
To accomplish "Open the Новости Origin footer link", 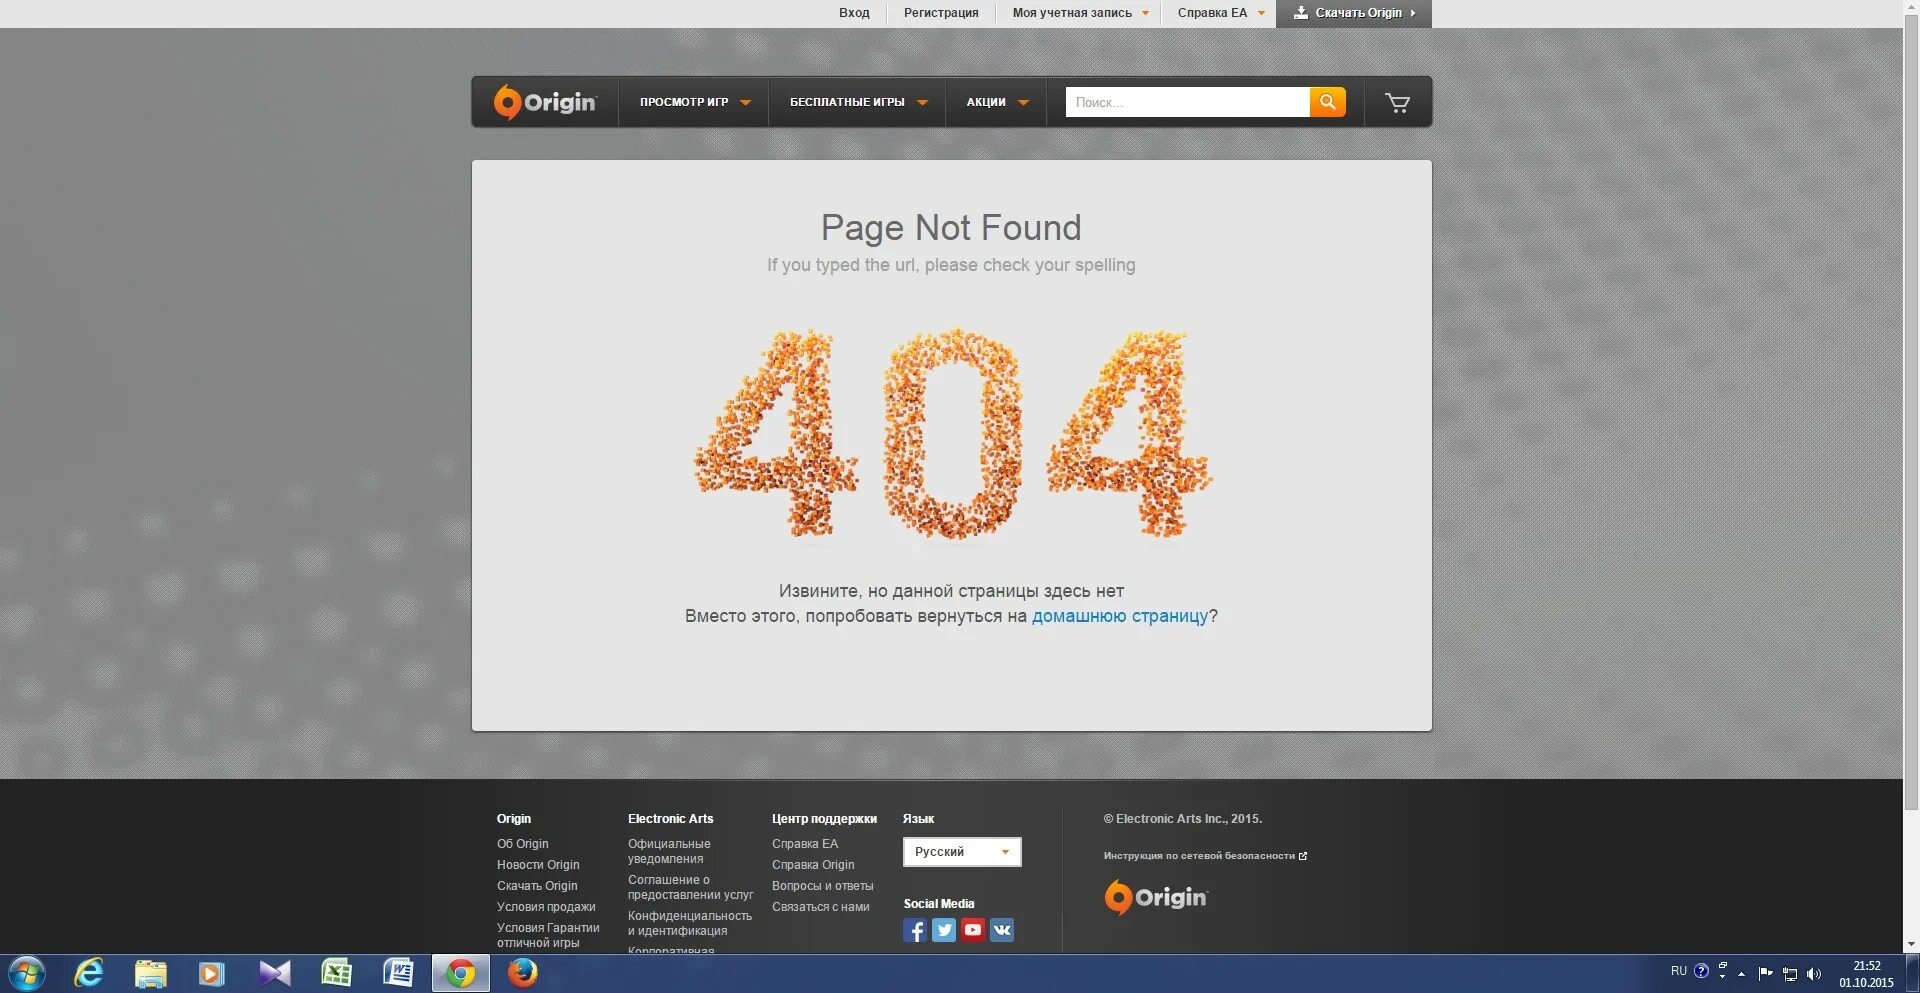I will pos(538,865).
